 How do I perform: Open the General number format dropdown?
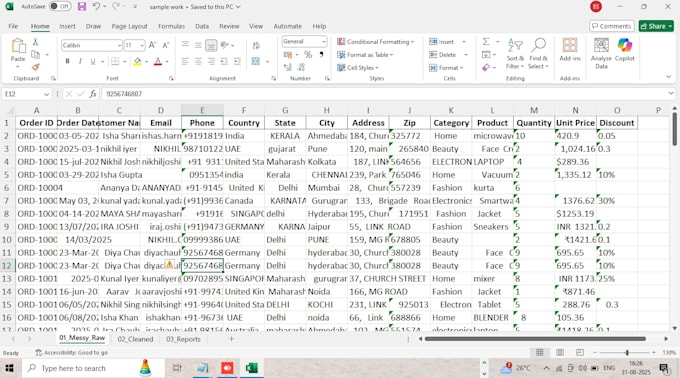pos(324,42)
